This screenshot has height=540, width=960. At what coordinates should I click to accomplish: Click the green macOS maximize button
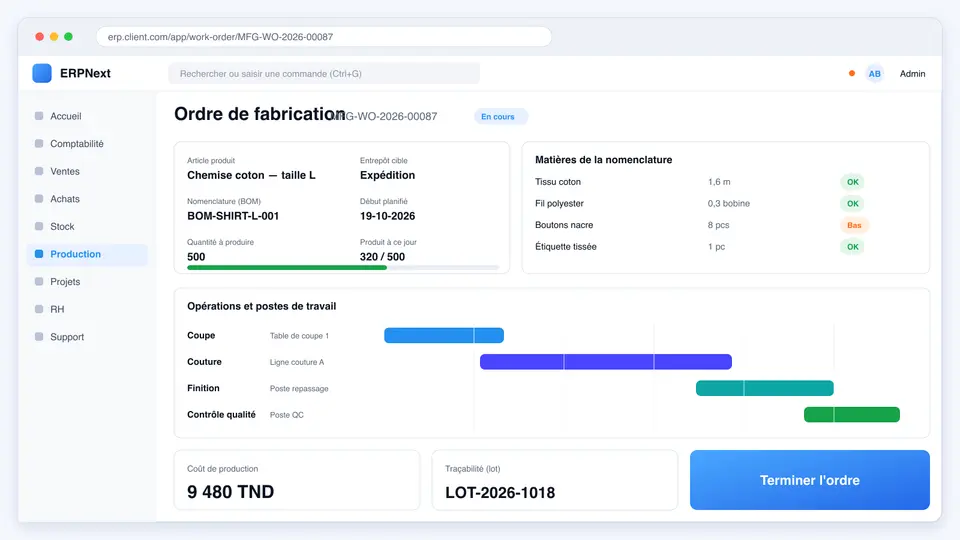[x=69, y=37]
